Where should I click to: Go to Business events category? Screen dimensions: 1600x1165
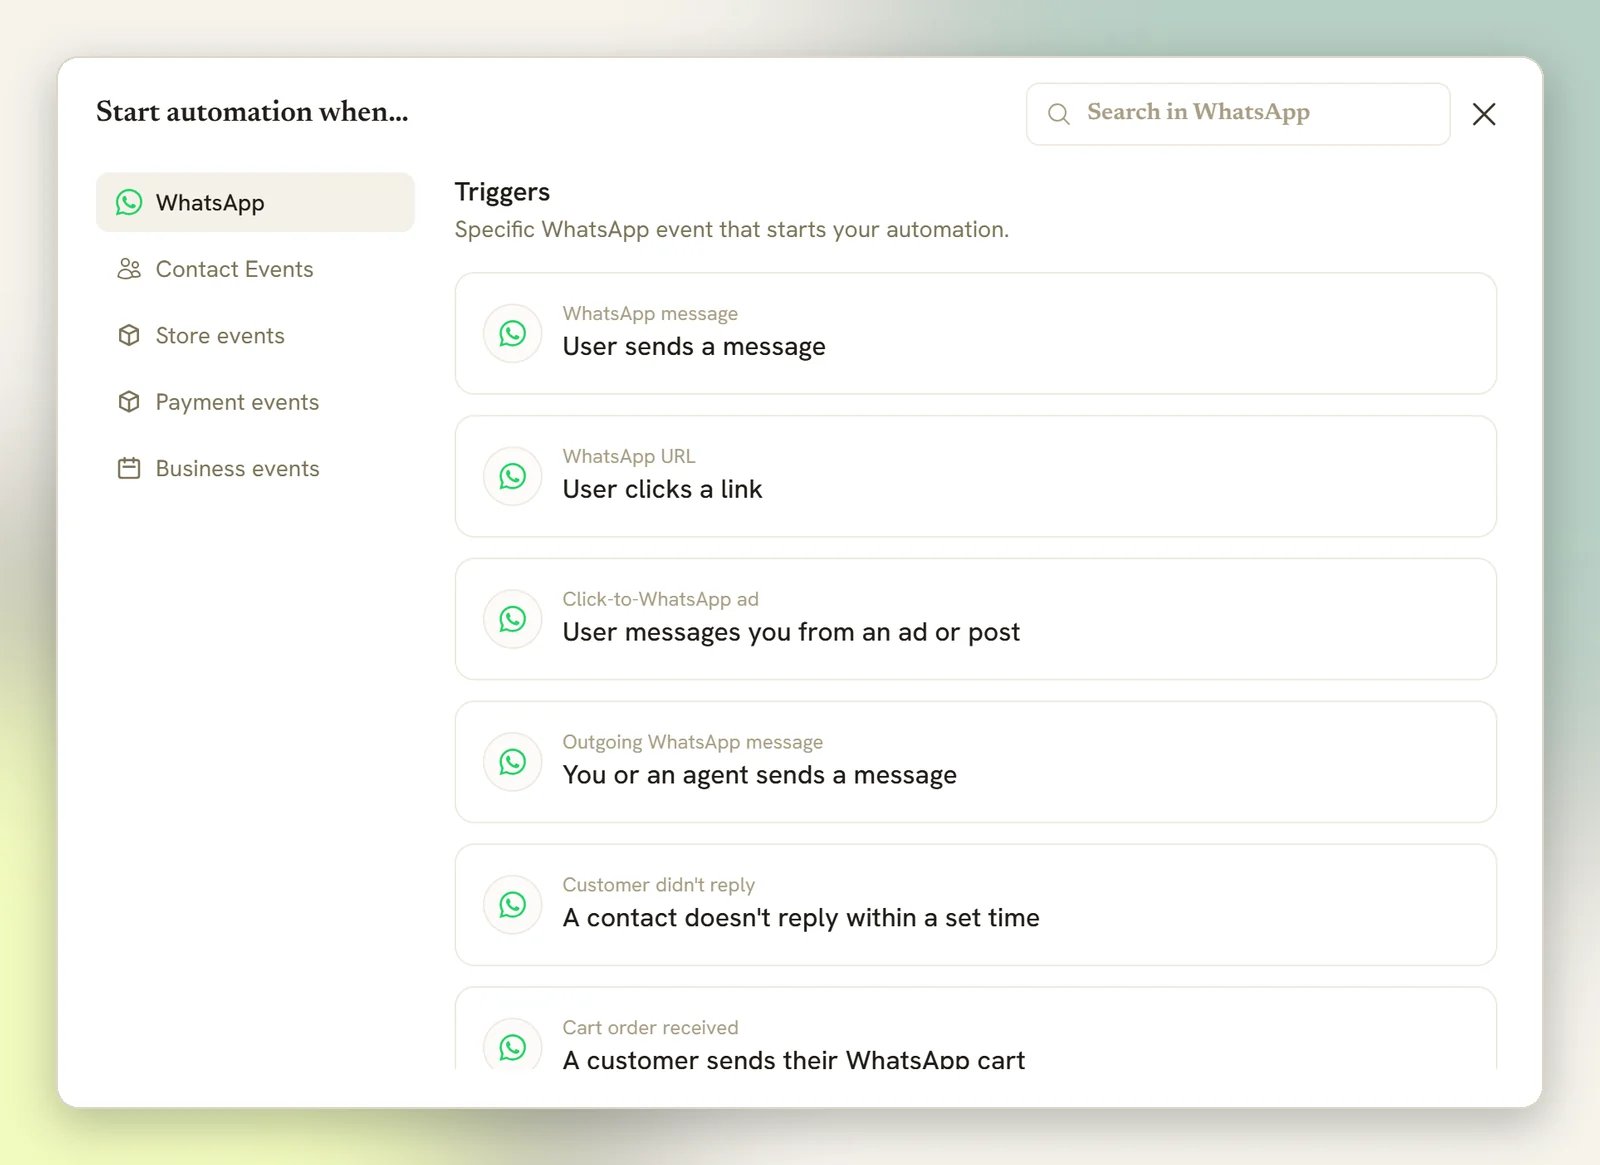[x=255, y=468]
